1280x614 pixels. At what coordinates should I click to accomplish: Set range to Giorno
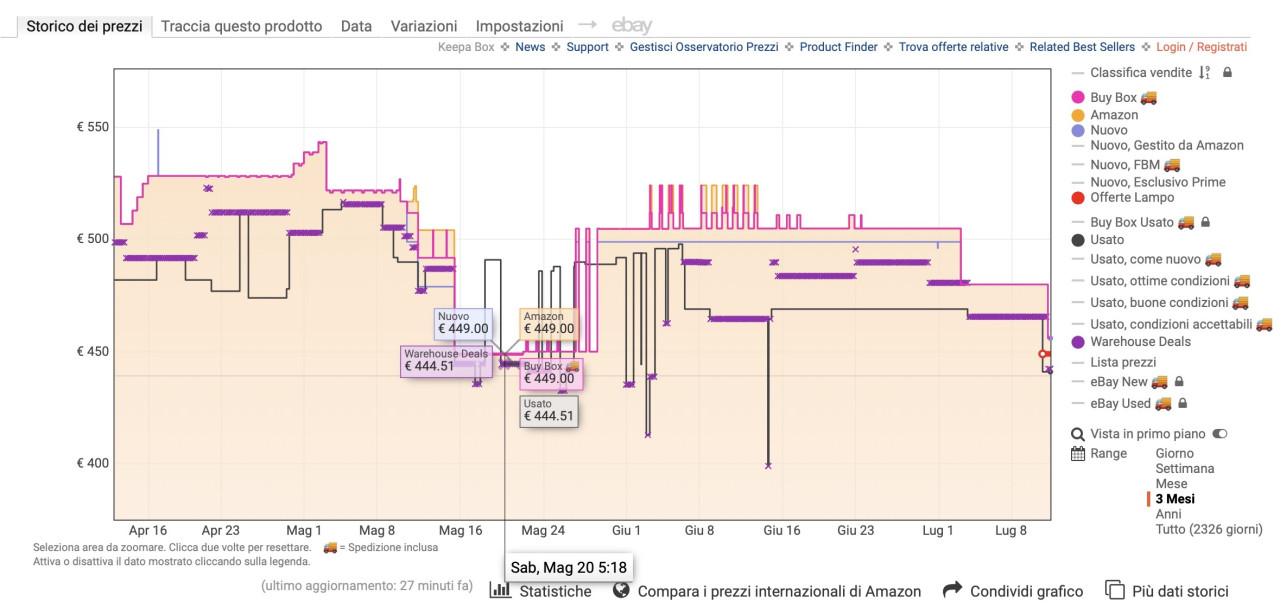coord(1174,453)
